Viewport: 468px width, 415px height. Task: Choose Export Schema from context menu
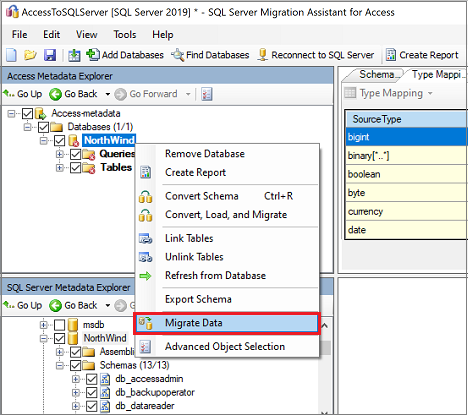(x=227, y=299)
